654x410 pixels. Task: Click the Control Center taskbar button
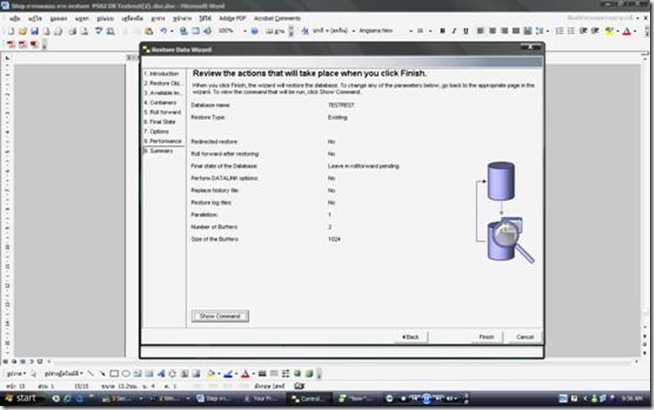pyautogui.click(x=309, y=399)
